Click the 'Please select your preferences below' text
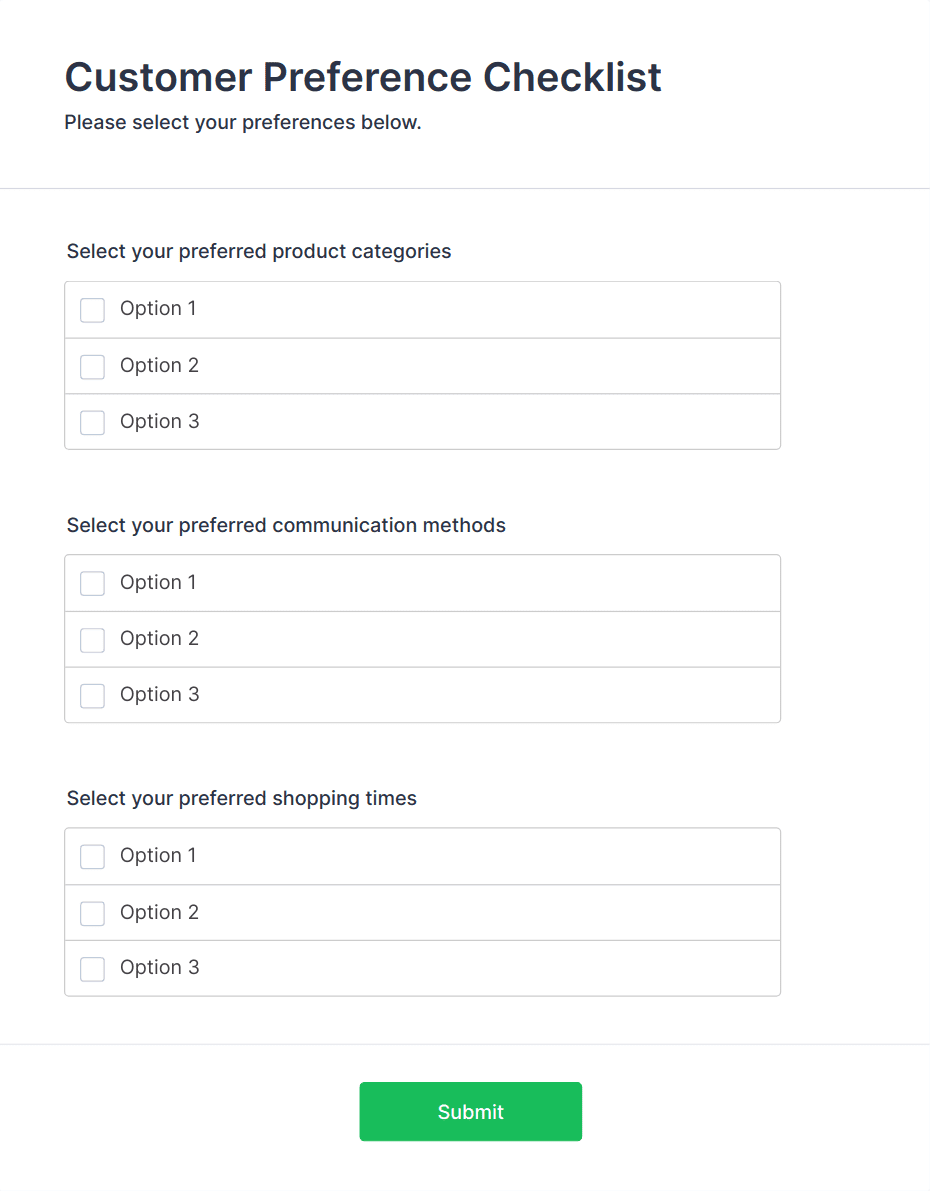The width and height of the screenshot is (930, 1191). click(x=243, y=123)
